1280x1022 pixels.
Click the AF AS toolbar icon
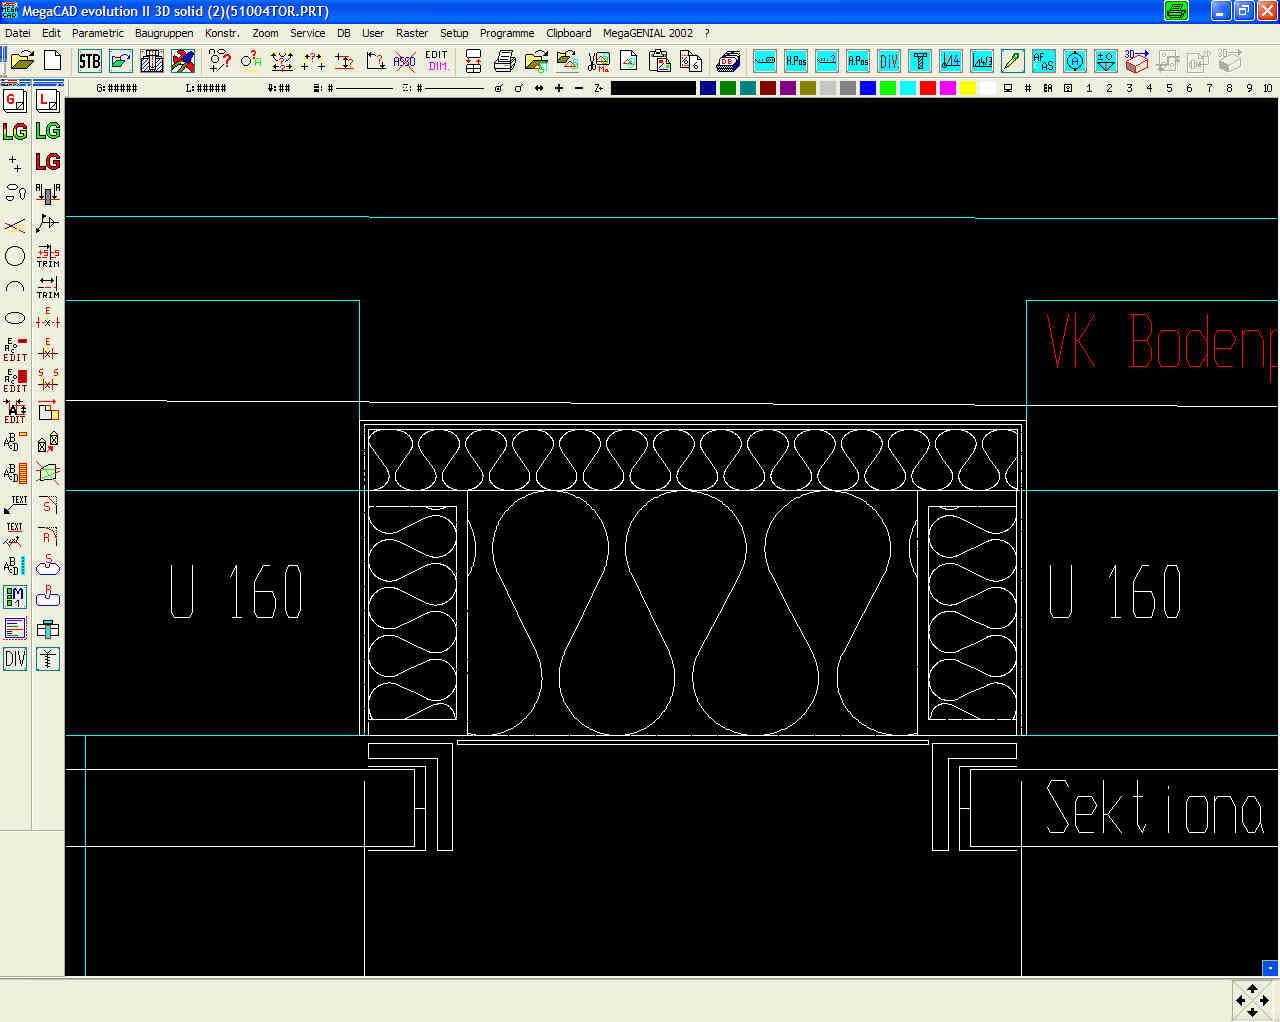coord(1043,61)
